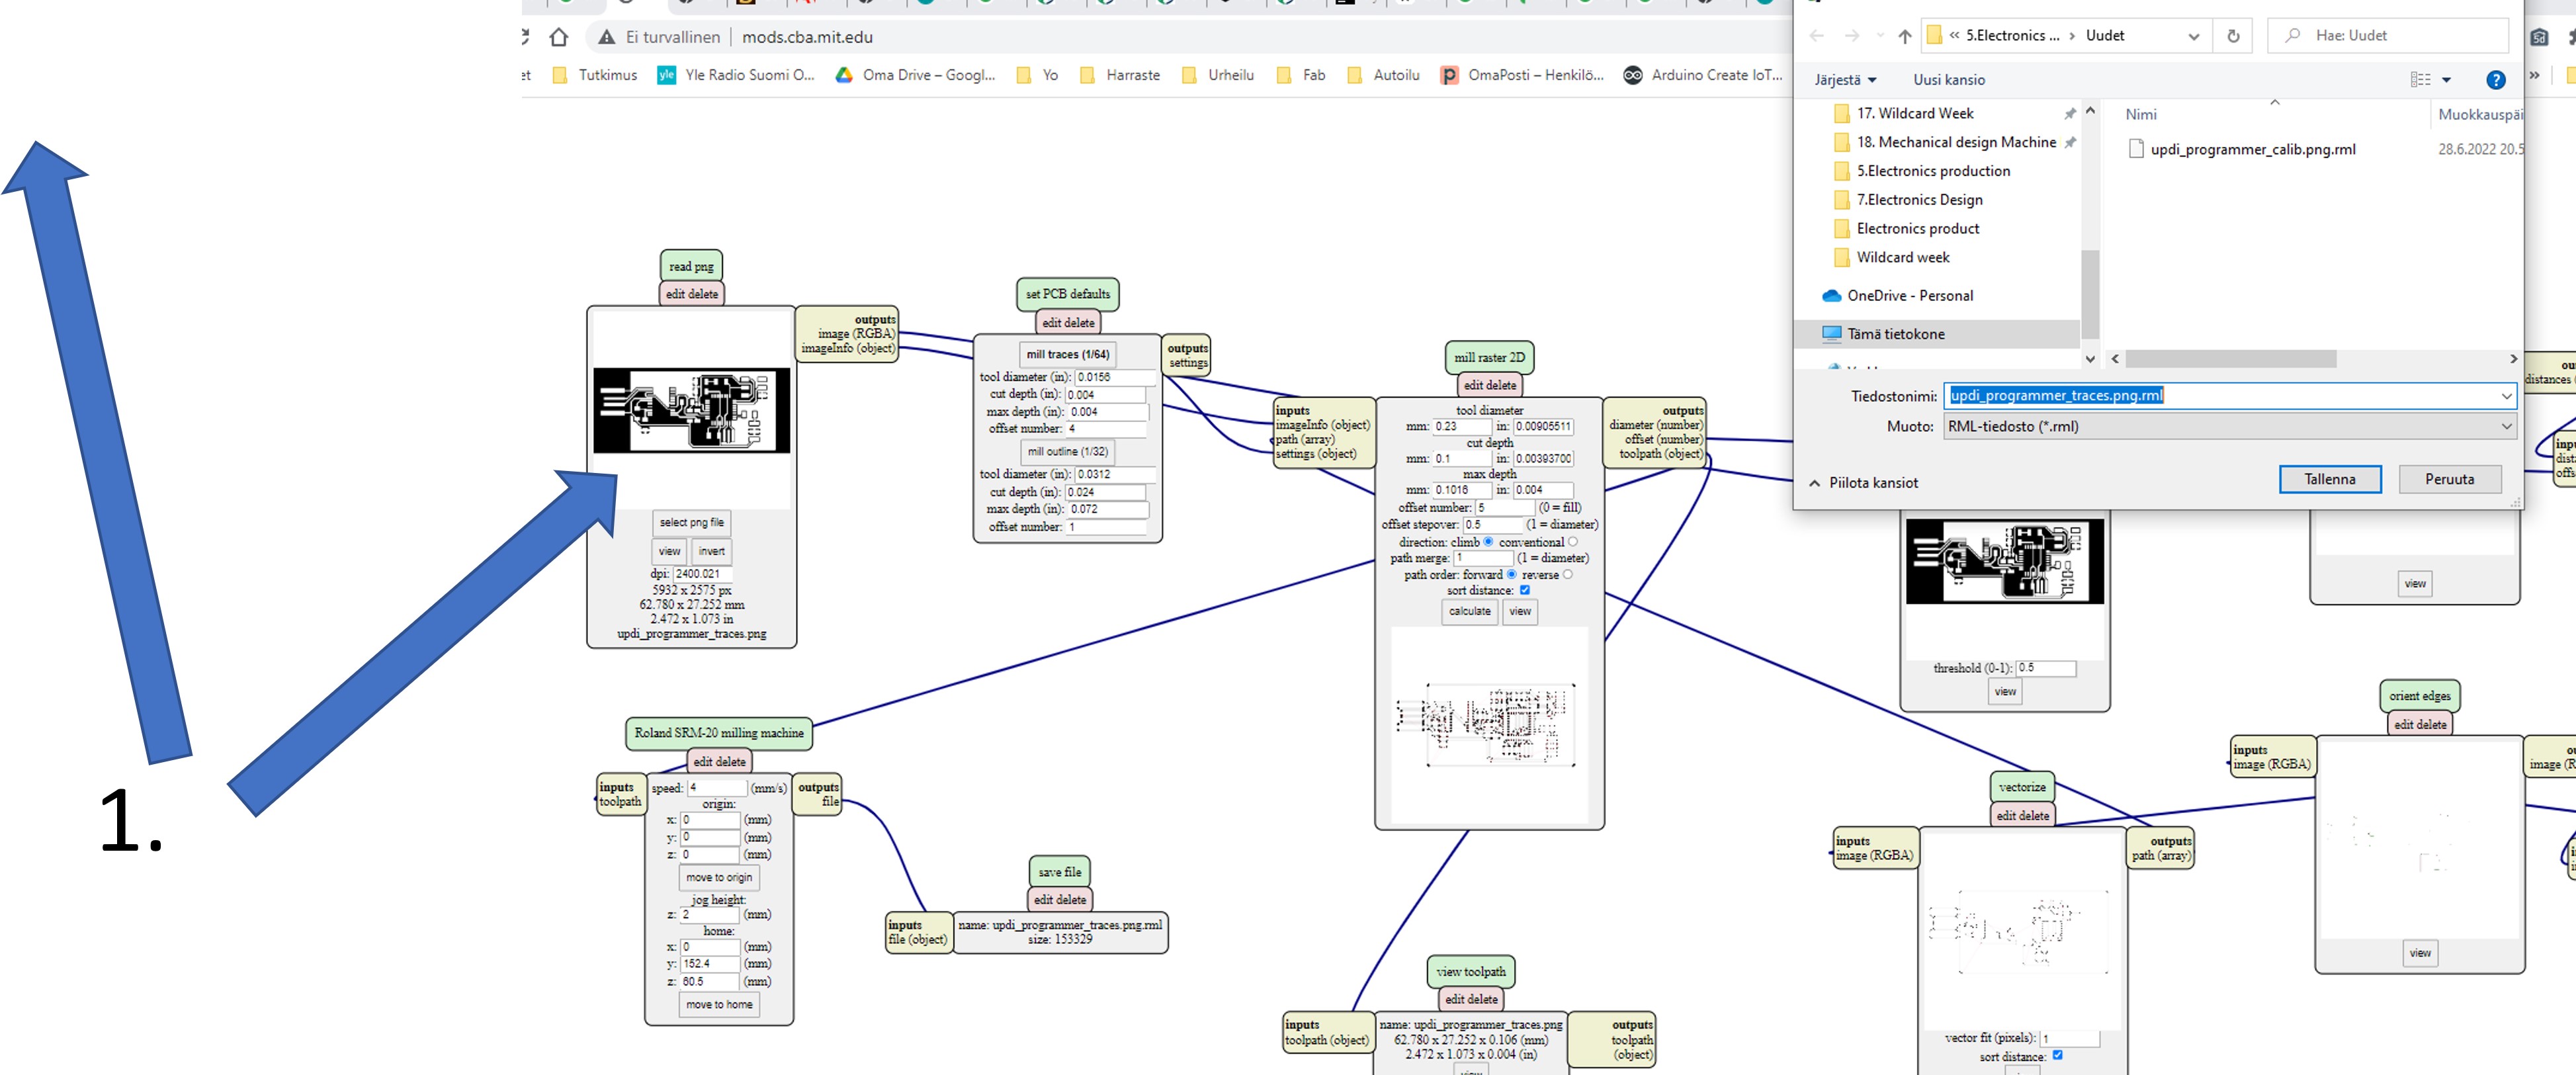This screenshot has width=2576, height=1075.
Task: Click the browser home icon
Action: pyautogui.click(x=559, y=37)
